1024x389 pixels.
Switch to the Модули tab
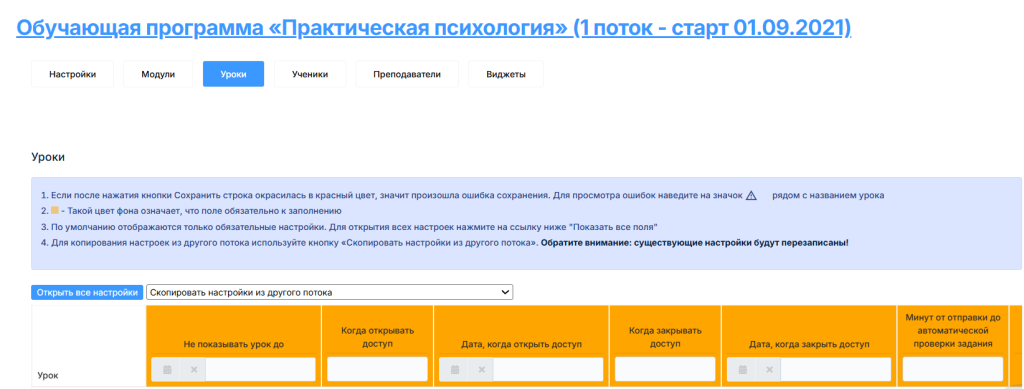pos(158,74)
